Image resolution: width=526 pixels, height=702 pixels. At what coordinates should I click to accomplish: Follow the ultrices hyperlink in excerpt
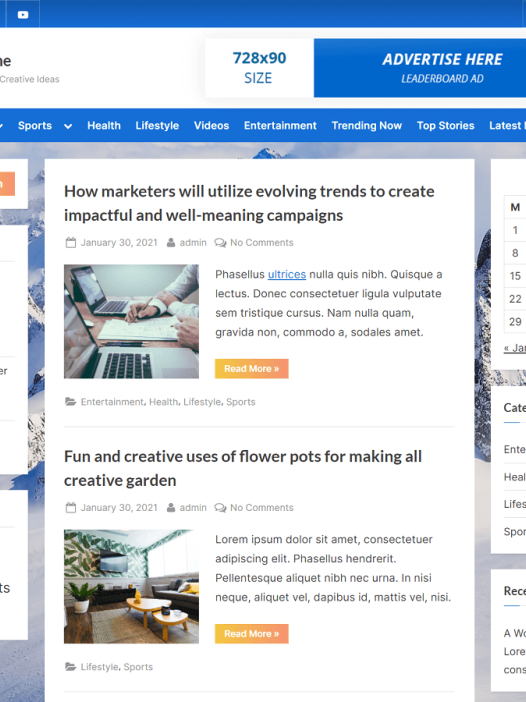click(x=287, y=274)
